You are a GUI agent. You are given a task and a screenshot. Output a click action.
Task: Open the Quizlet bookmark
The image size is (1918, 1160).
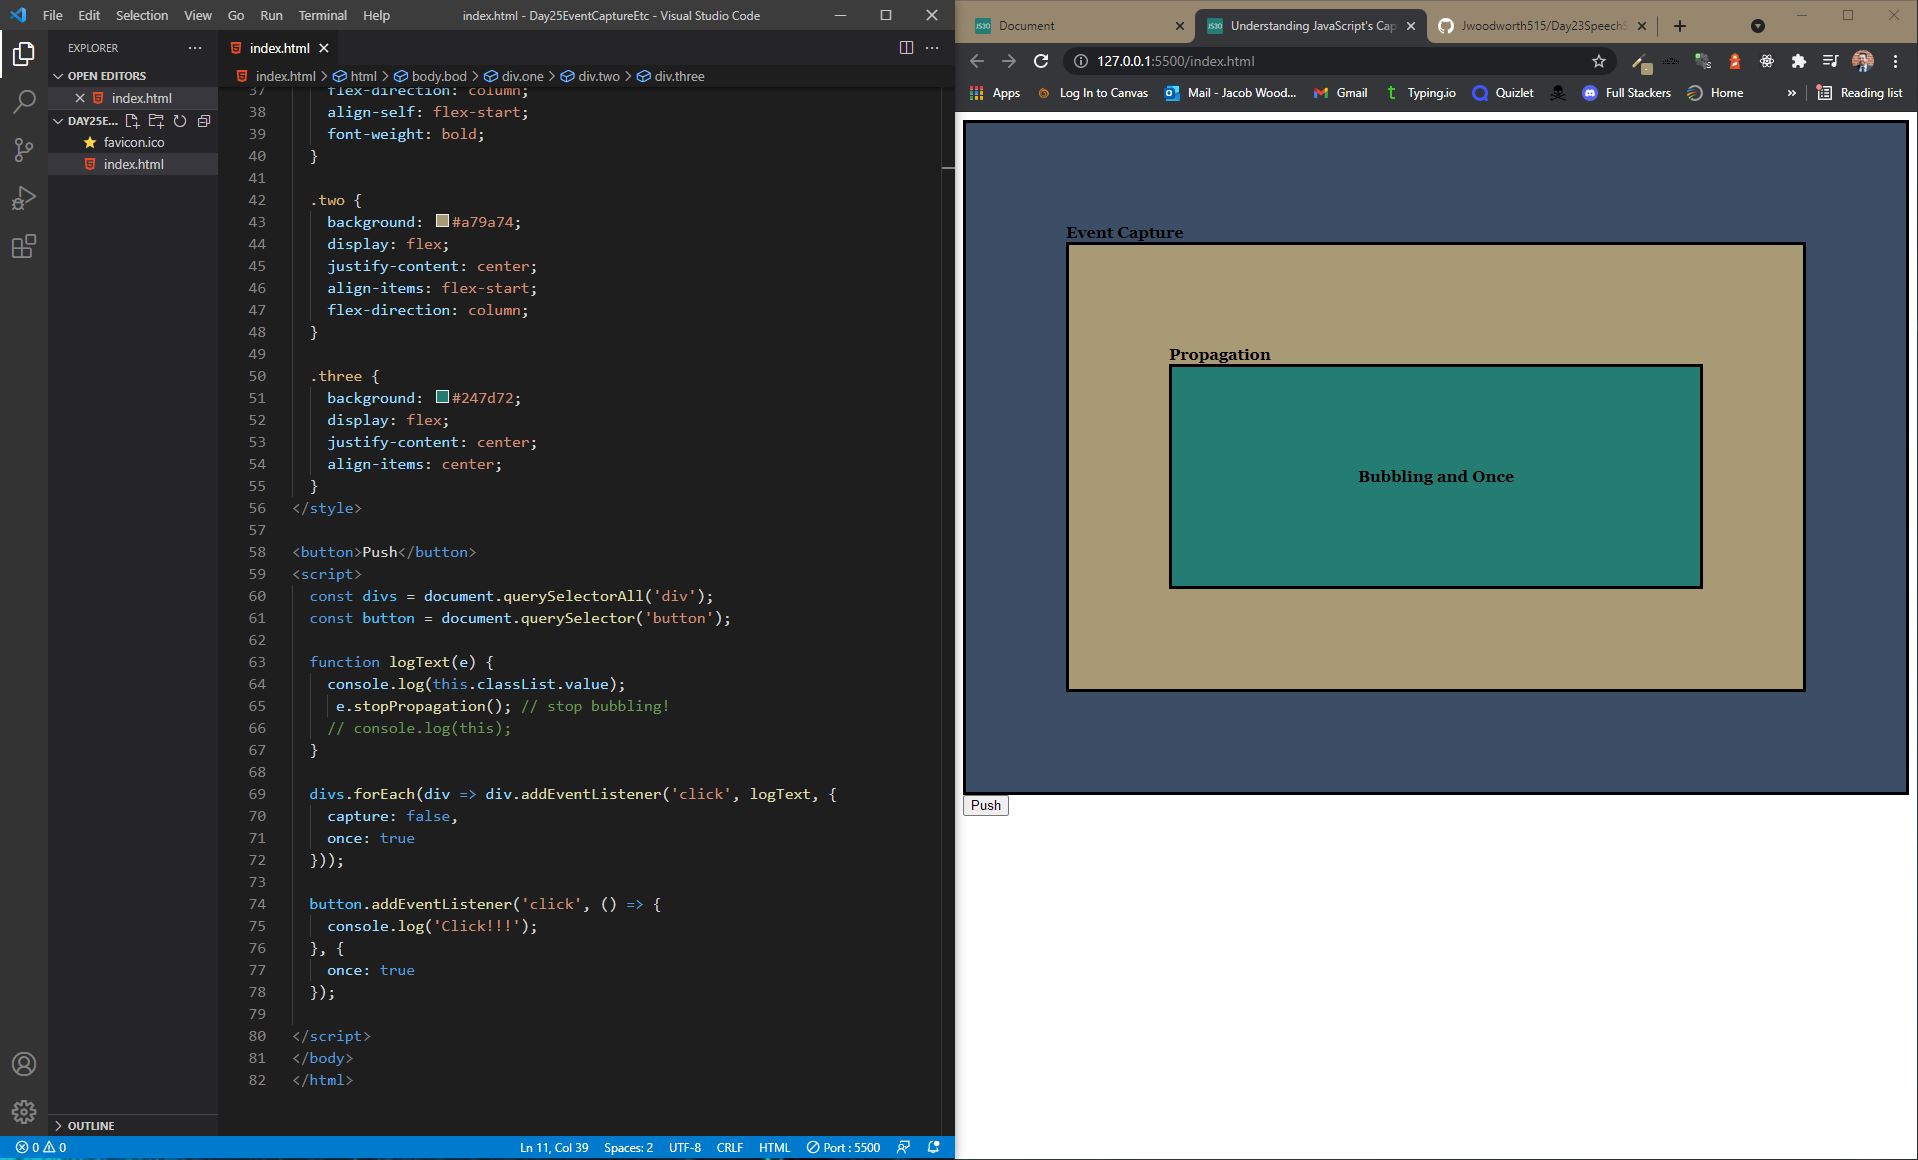1503,93
